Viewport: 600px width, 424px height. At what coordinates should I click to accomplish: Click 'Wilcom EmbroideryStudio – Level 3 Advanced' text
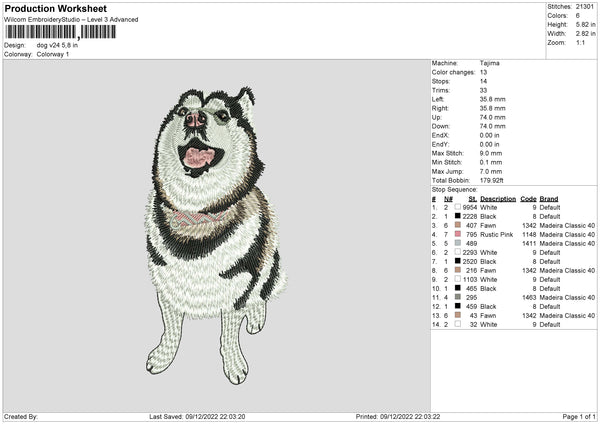click(x=71, y=20)
